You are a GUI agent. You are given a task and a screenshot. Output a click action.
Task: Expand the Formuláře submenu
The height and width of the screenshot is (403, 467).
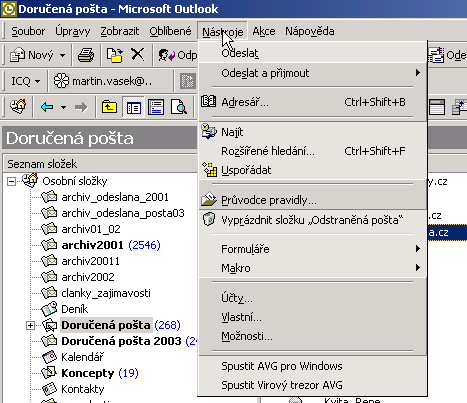(x=313, y=249)
